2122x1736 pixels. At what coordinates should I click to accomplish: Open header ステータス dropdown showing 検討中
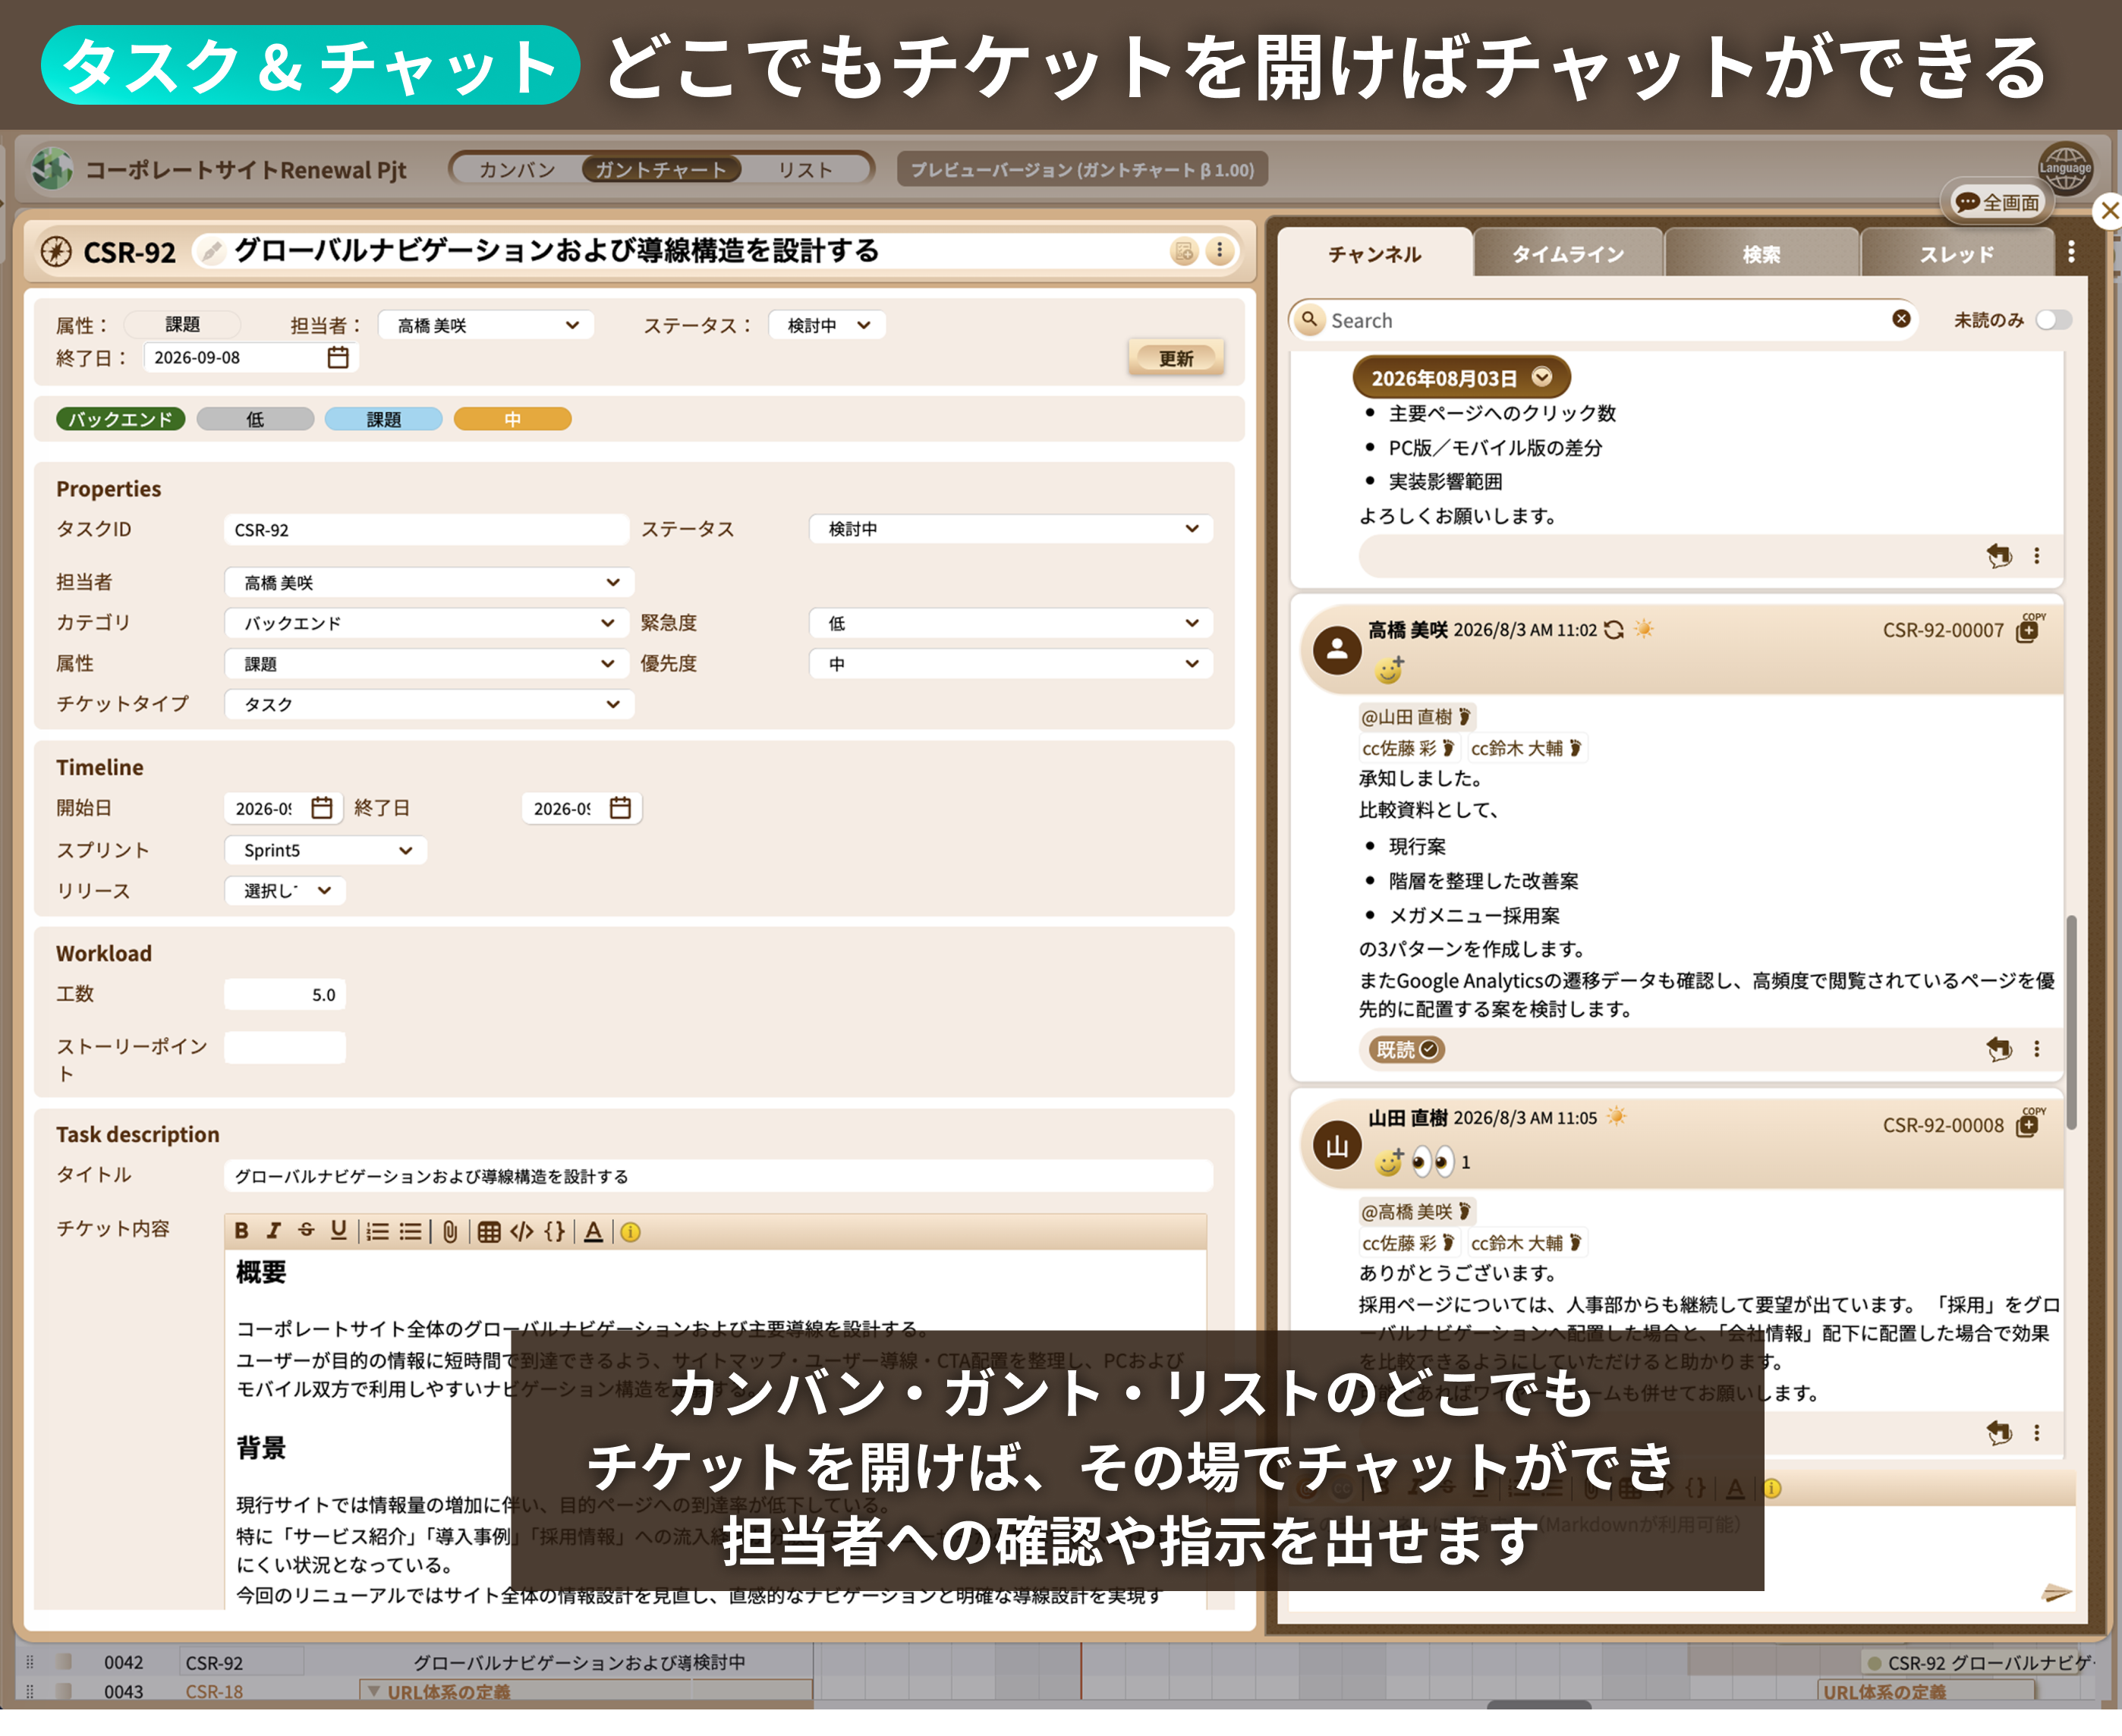click(827, 325)
